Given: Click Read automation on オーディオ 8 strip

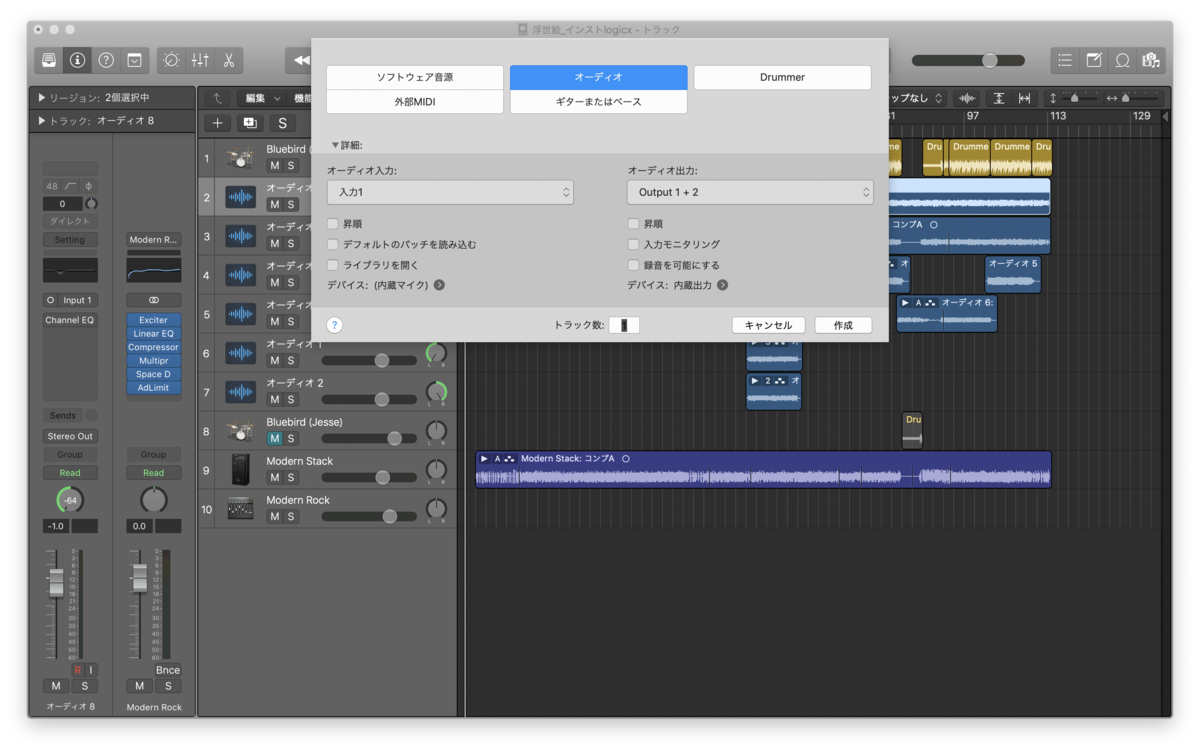Looking at the screenshot, I should pyautogui.click(x=70, y=473).
